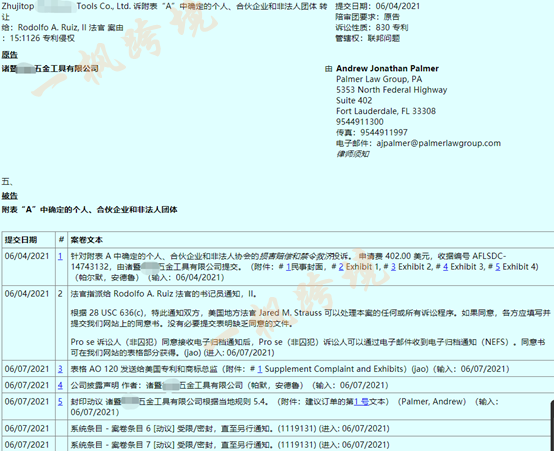Select Fort Lauderdale, FL 33308 text
Screen dimensions: 554x451
click(x=386, y=111)
